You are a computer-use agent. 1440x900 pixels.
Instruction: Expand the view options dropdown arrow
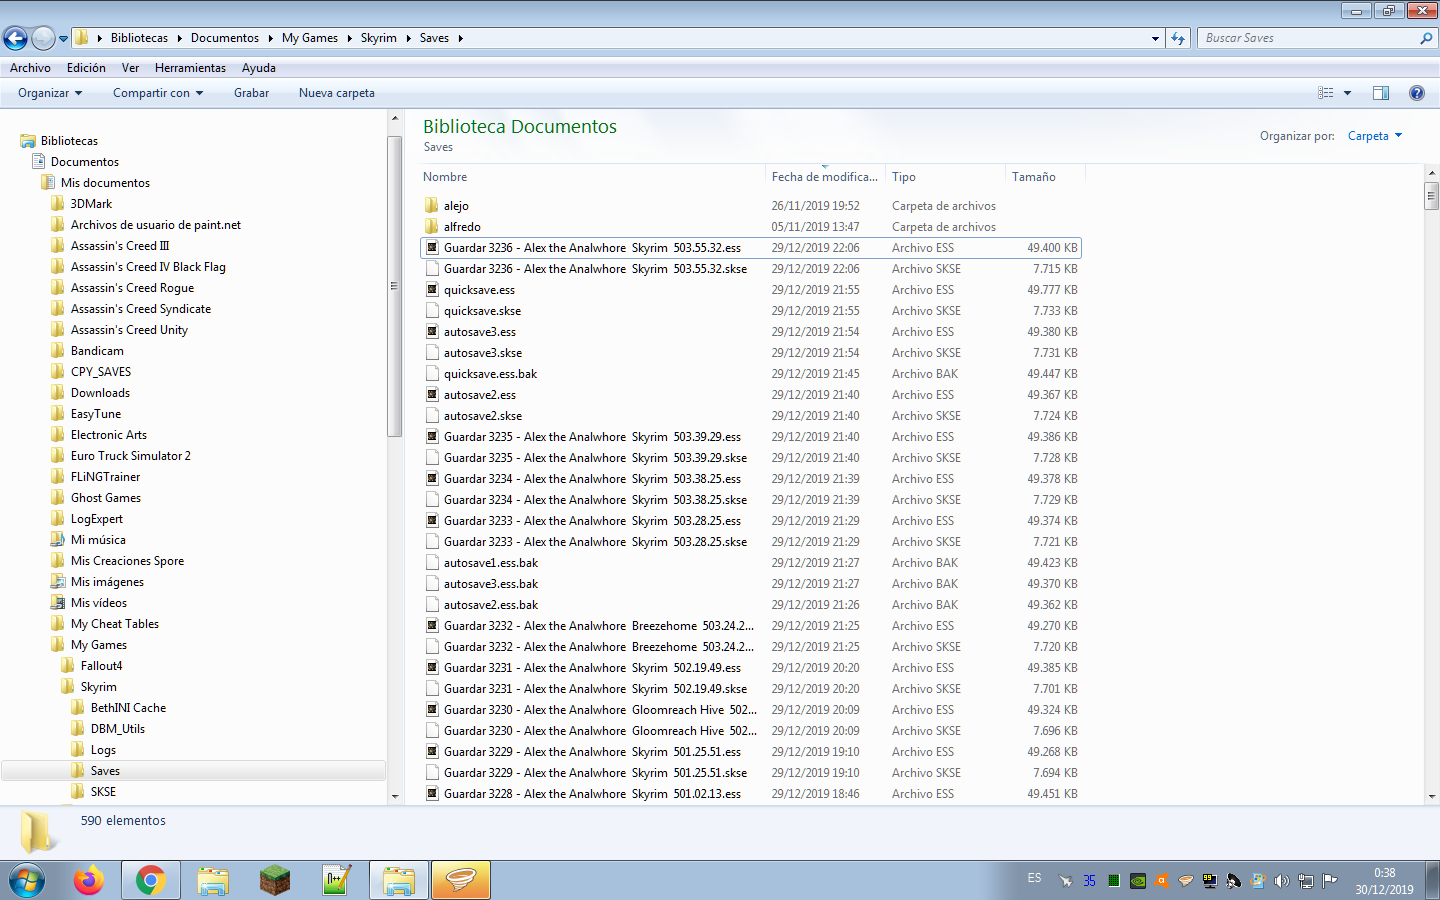[x=1348, y=93]
